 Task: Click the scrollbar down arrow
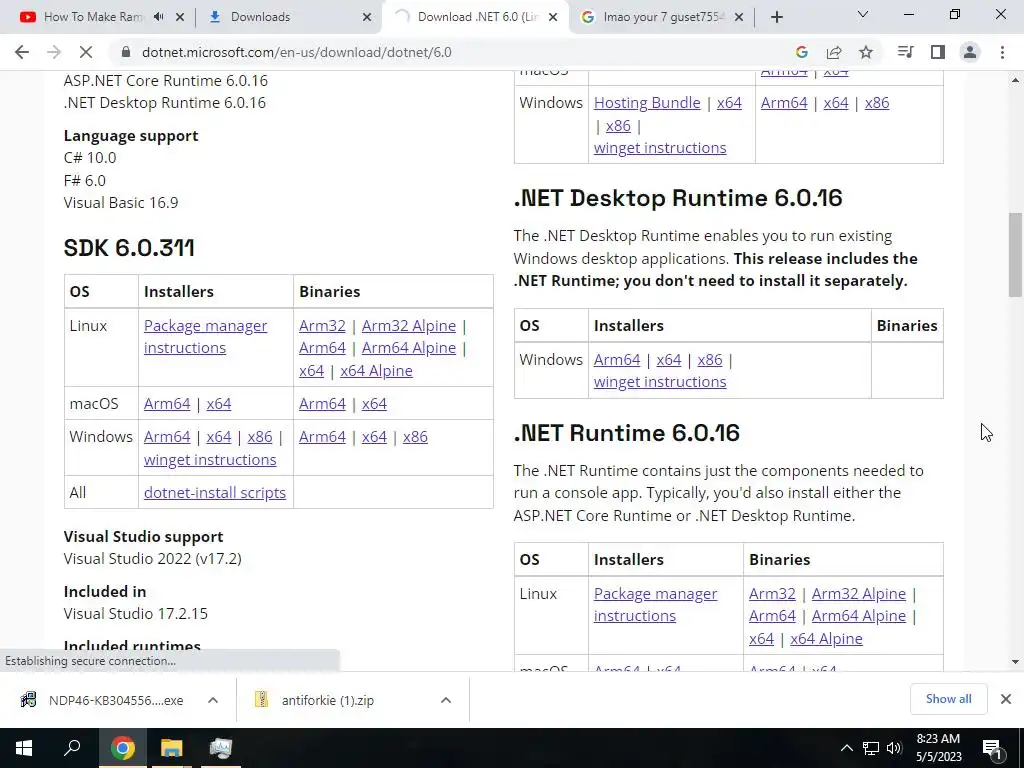[x=1016, y=662]
